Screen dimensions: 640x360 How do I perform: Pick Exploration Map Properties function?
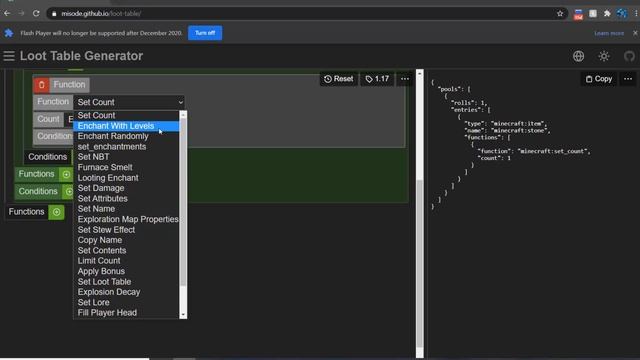pos(126,220)
